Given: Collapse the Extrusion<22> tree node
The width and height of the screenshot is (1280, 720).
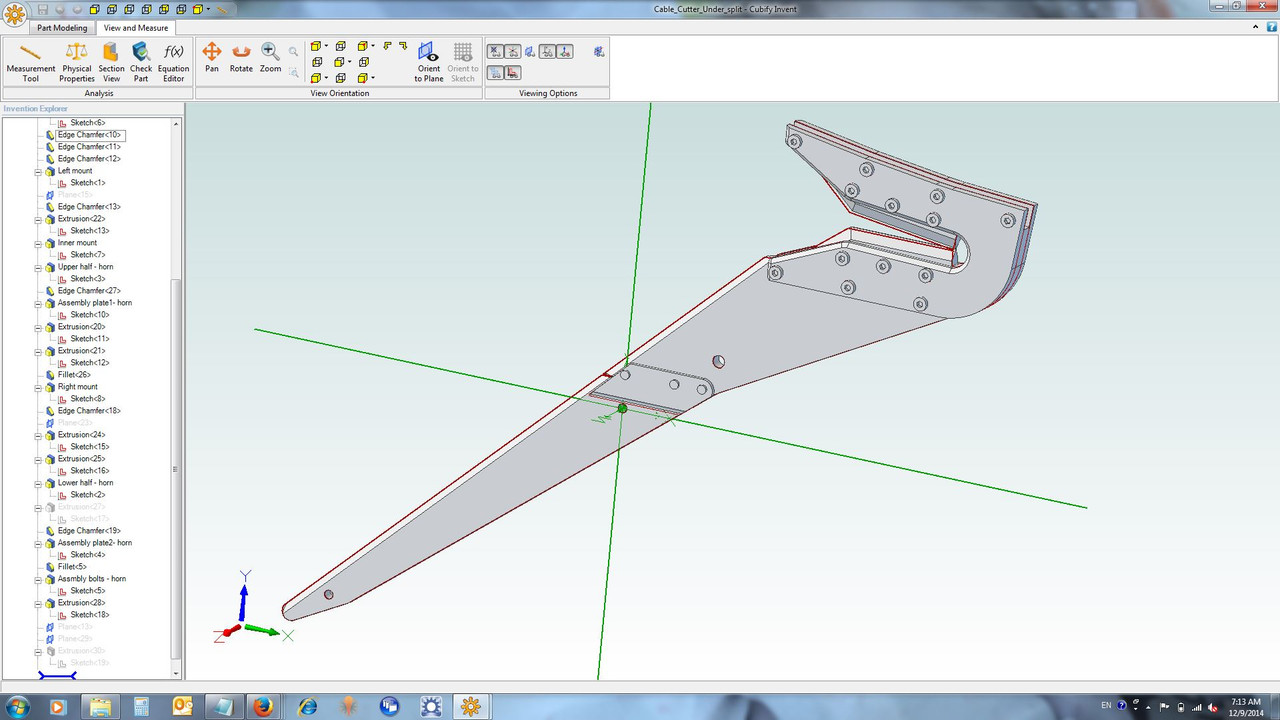Looking at the screenshot, I should pyautogui.click(x=38, y=219).
